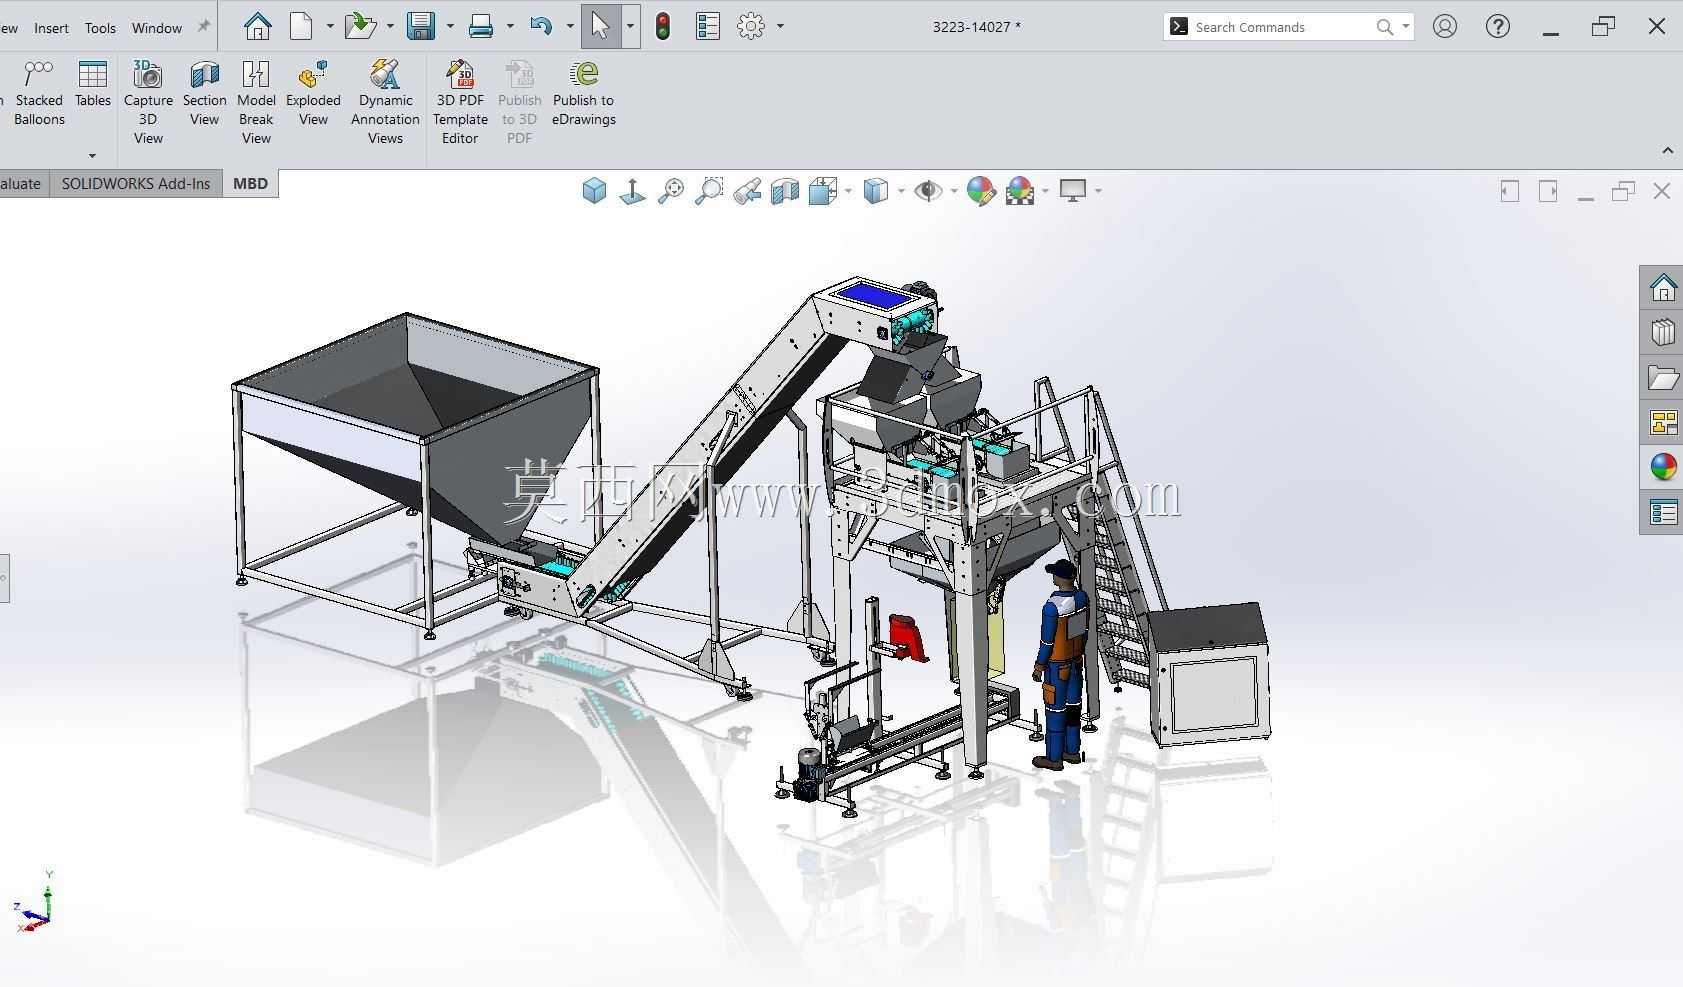Click the Home icon in the top toolbar

(x=258, y=26)
